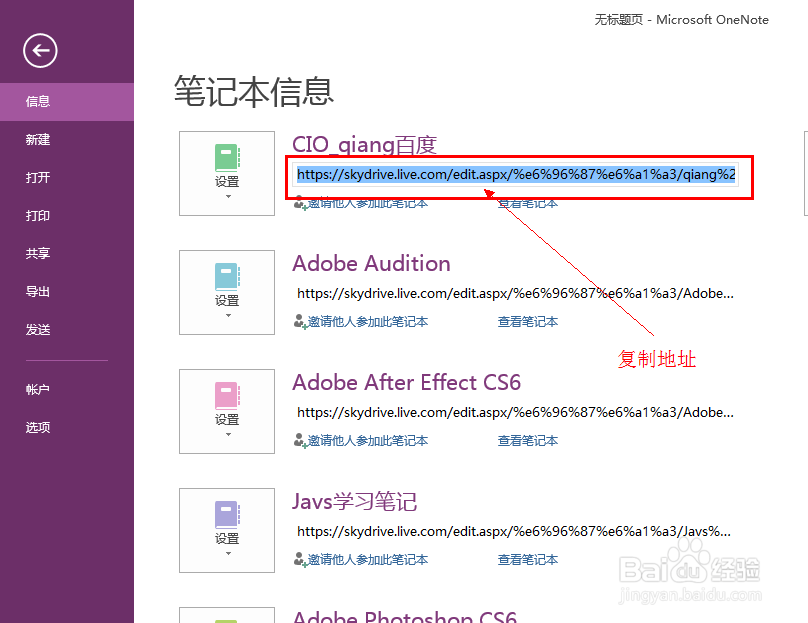Viewport: 808px width, 623px height.
Task: Open 设置 dropdown for Javs学习笔记 notebook
Action: [227, 530]
